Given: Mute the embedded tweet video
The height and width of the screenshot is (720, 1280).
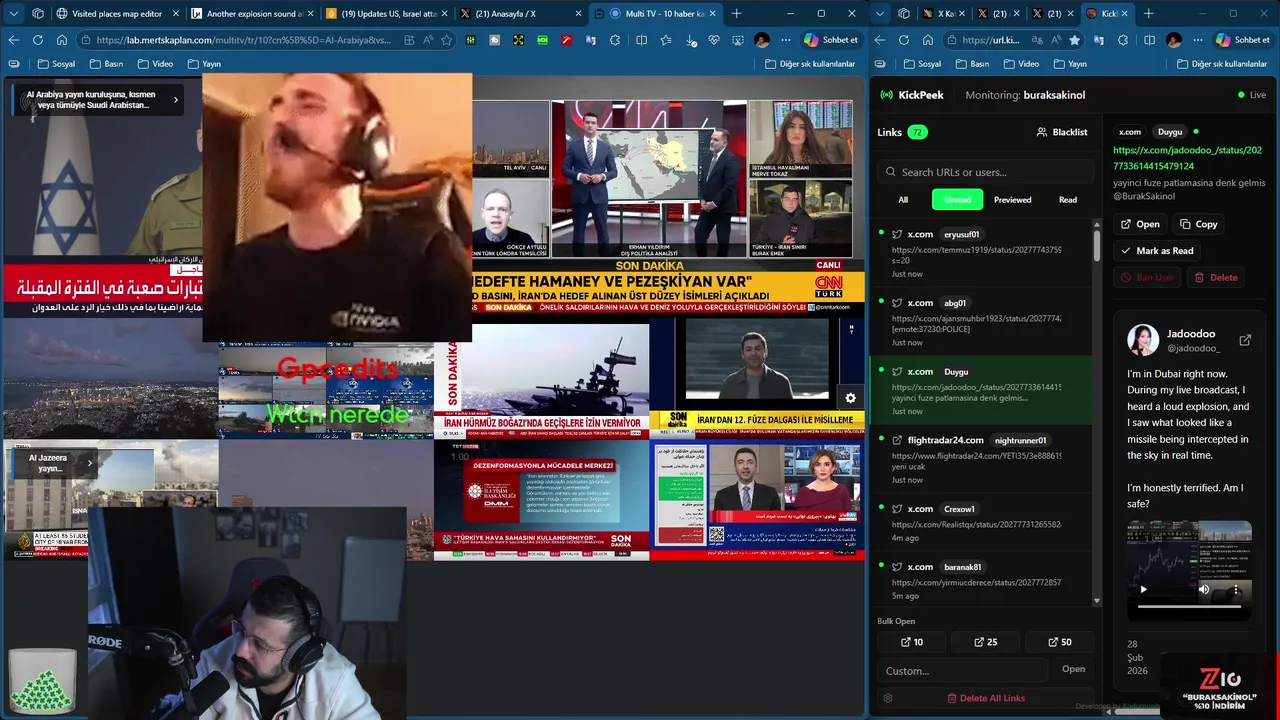Looking at the screenshot, I should tap(1204, 589).
